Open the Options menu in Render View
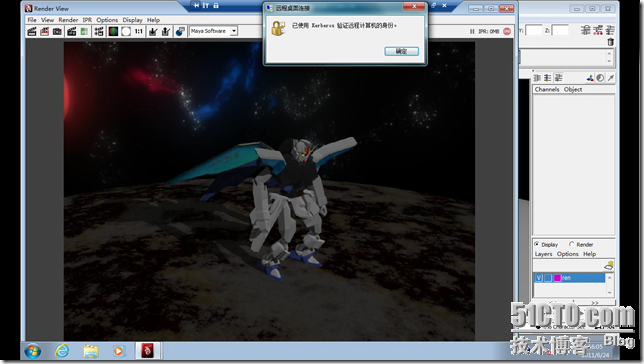Viewport: 644px width, 364px height. point(107,20)
